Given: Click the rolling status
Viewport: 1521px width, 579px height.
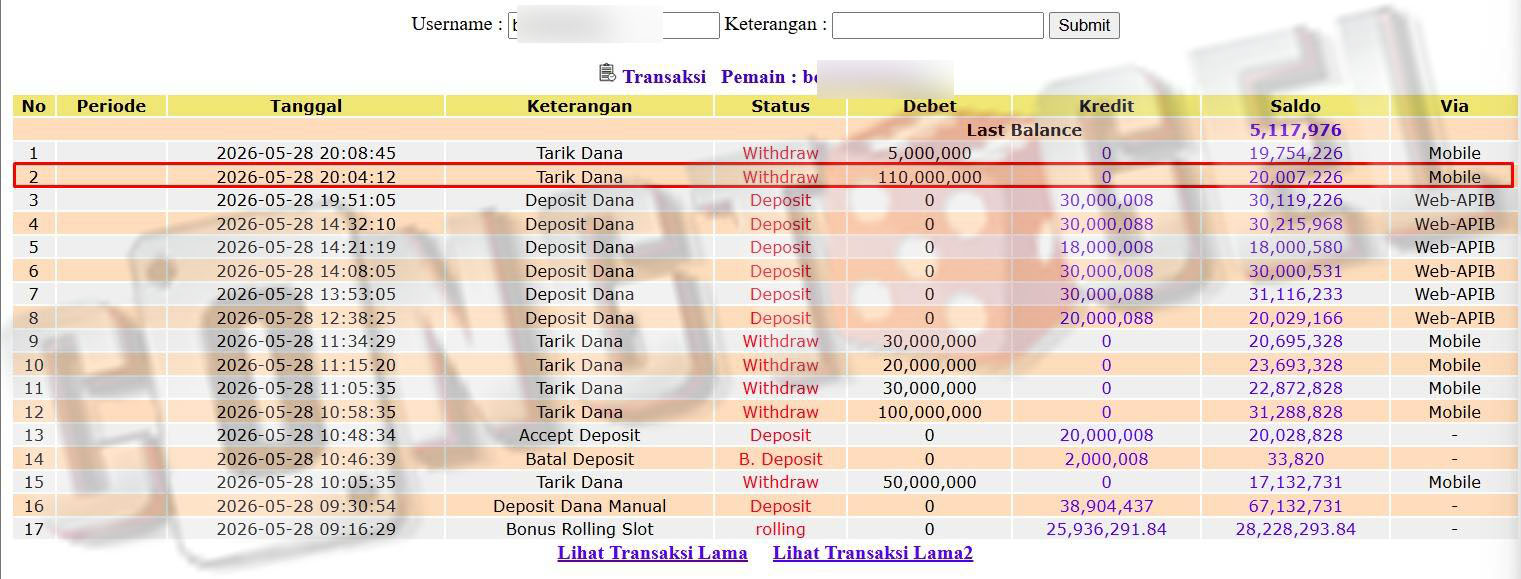Looking at the screenshot, I should [x=780, y=529].
